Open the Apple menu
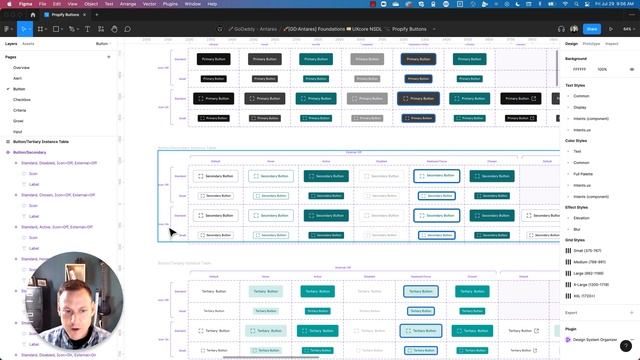Screen dimensions: 640x360 (9, 4)
